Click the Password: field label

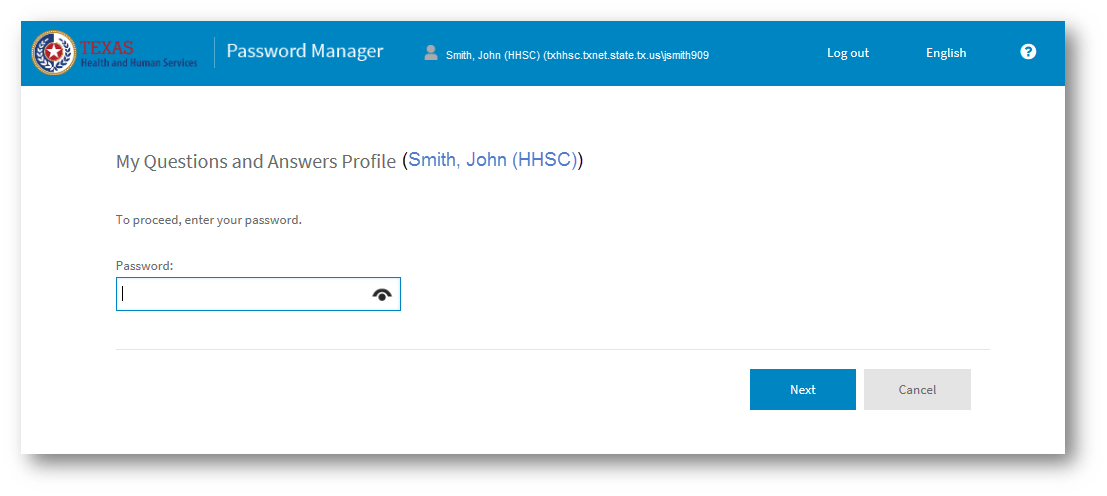point(145,266)
